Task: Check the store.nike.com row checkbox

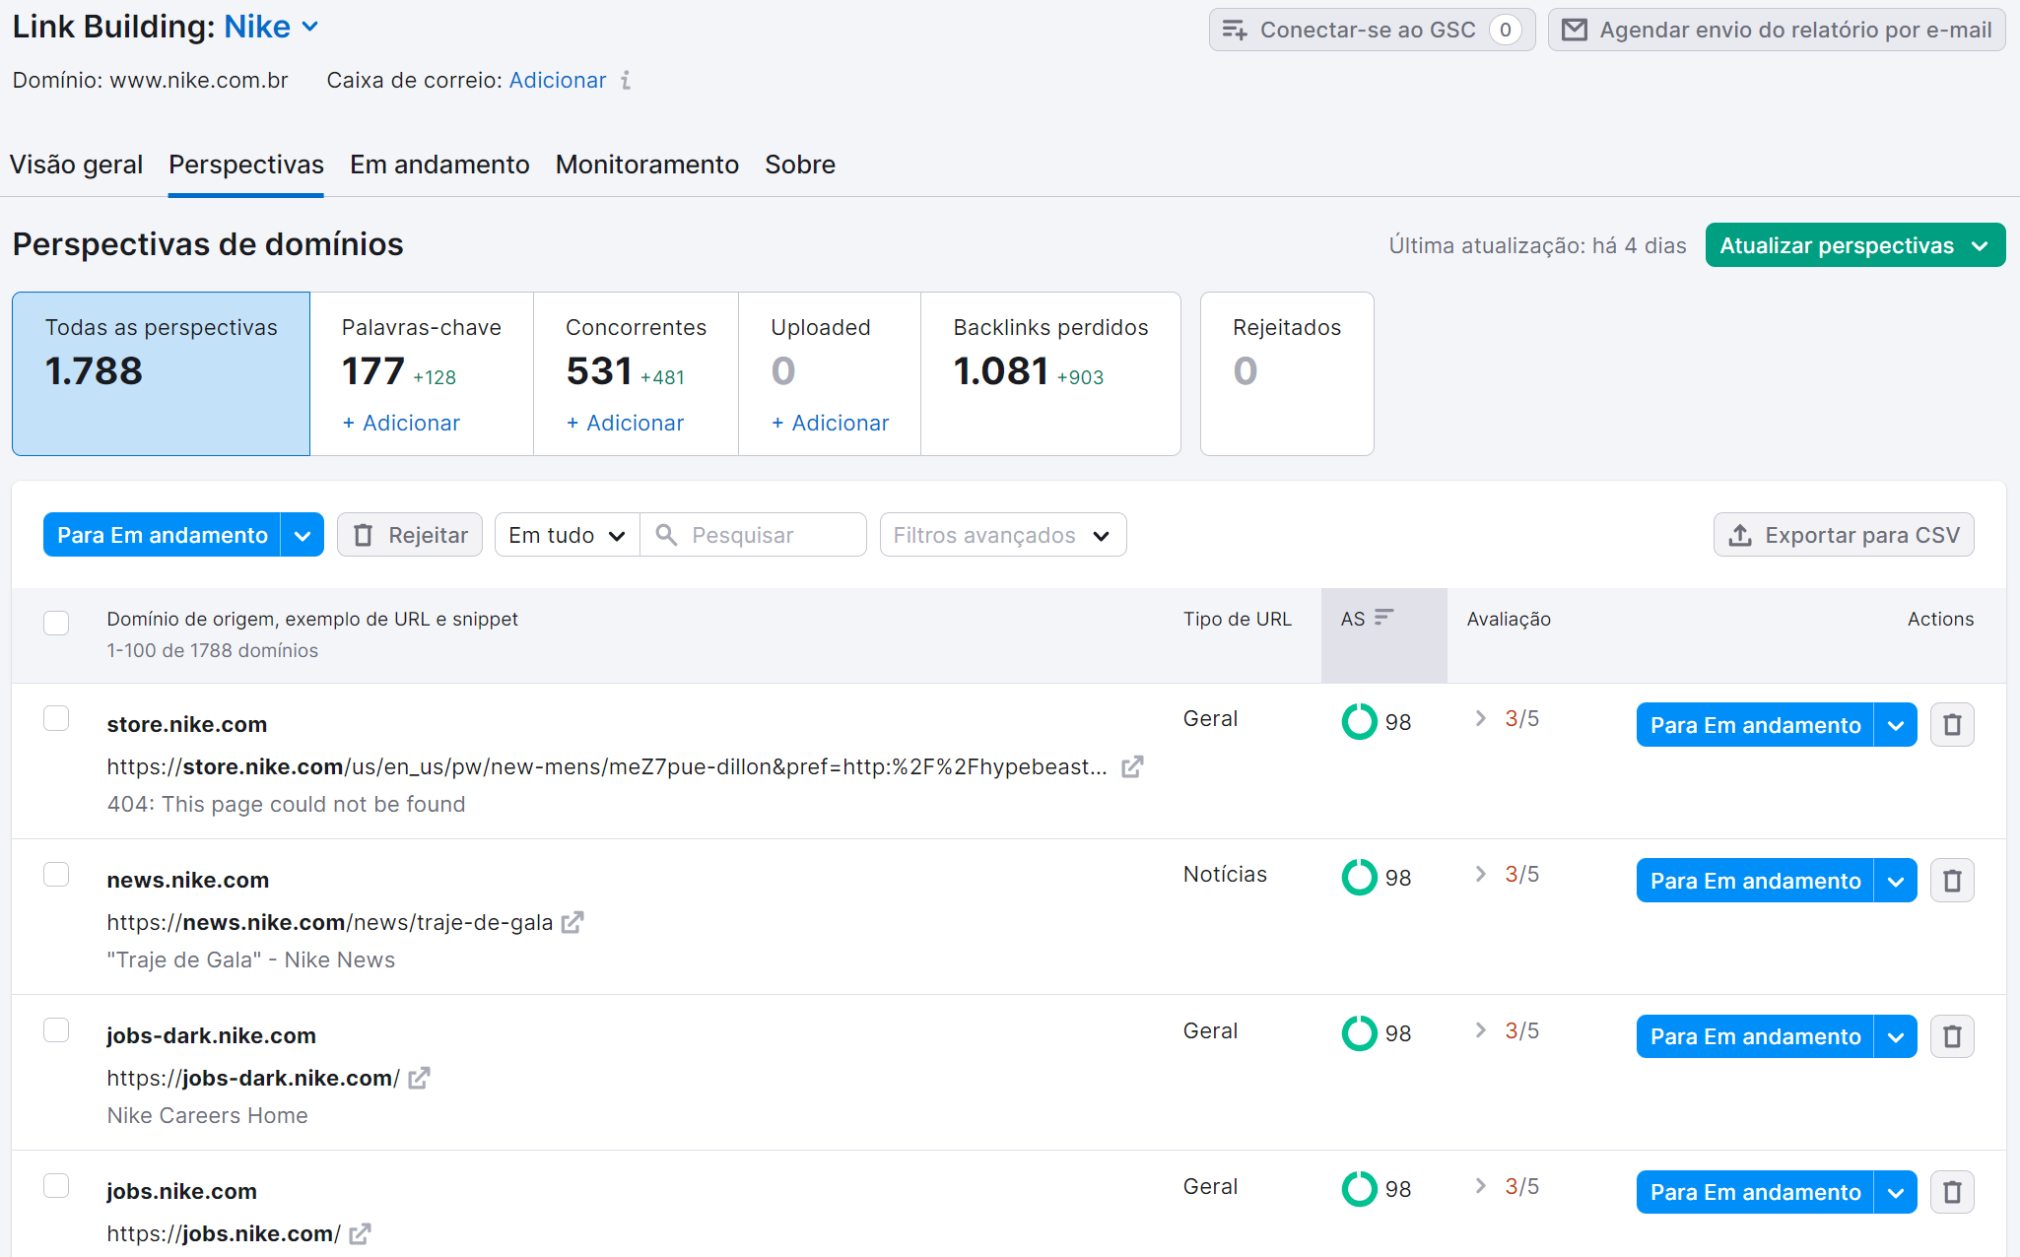Action: click(56, 719)
